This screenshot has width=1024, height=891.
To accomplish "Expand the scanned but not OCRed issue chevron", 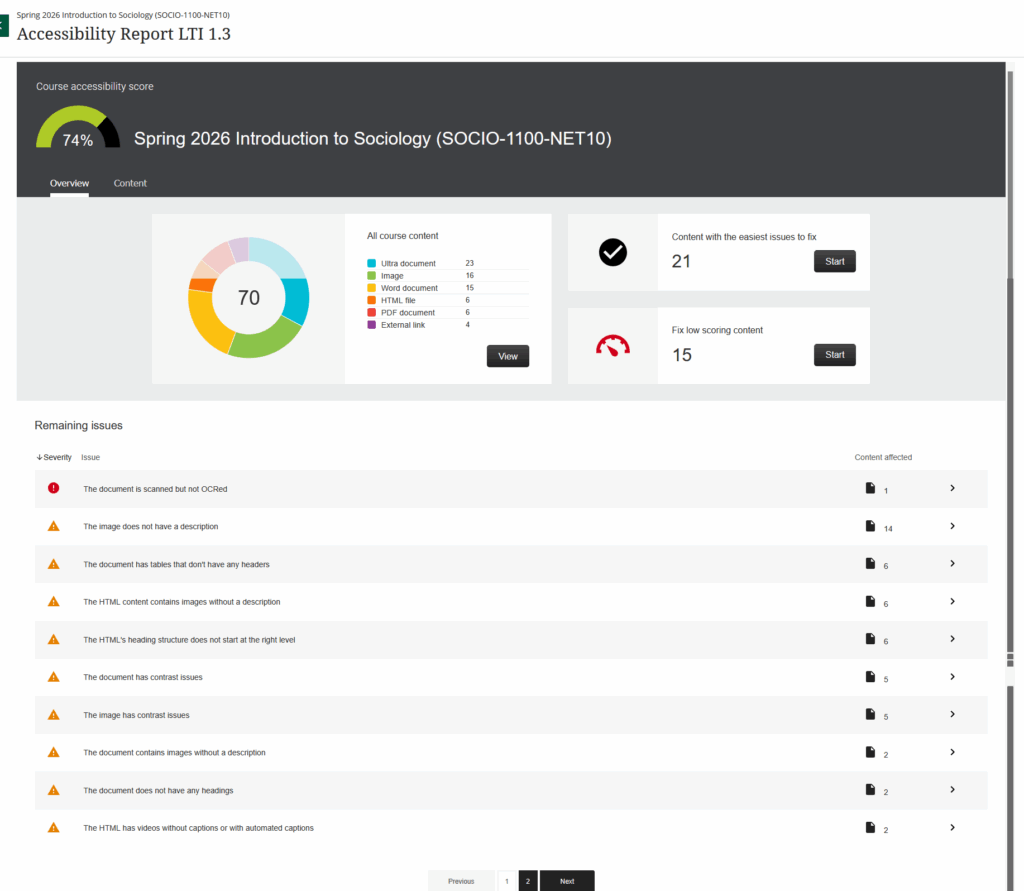I will click(952, 488).
